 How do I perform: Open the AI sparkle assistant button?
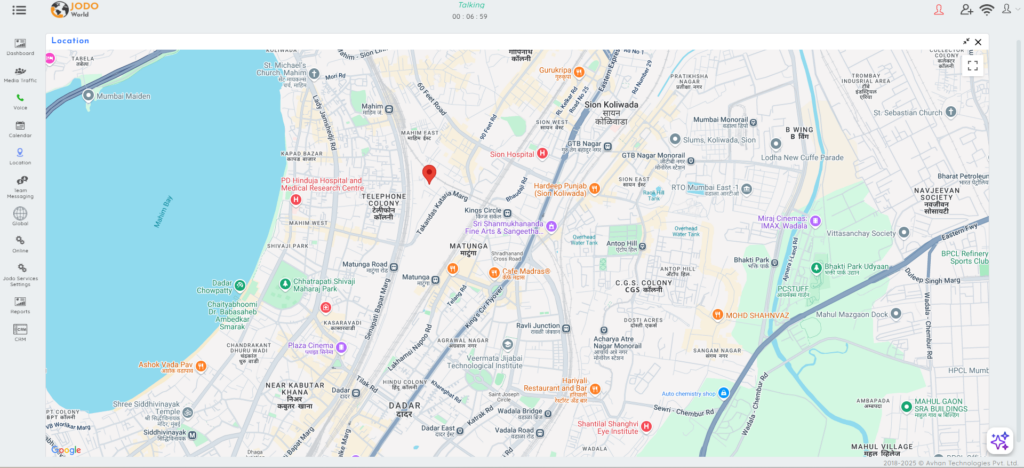click(x=999, y=441)
